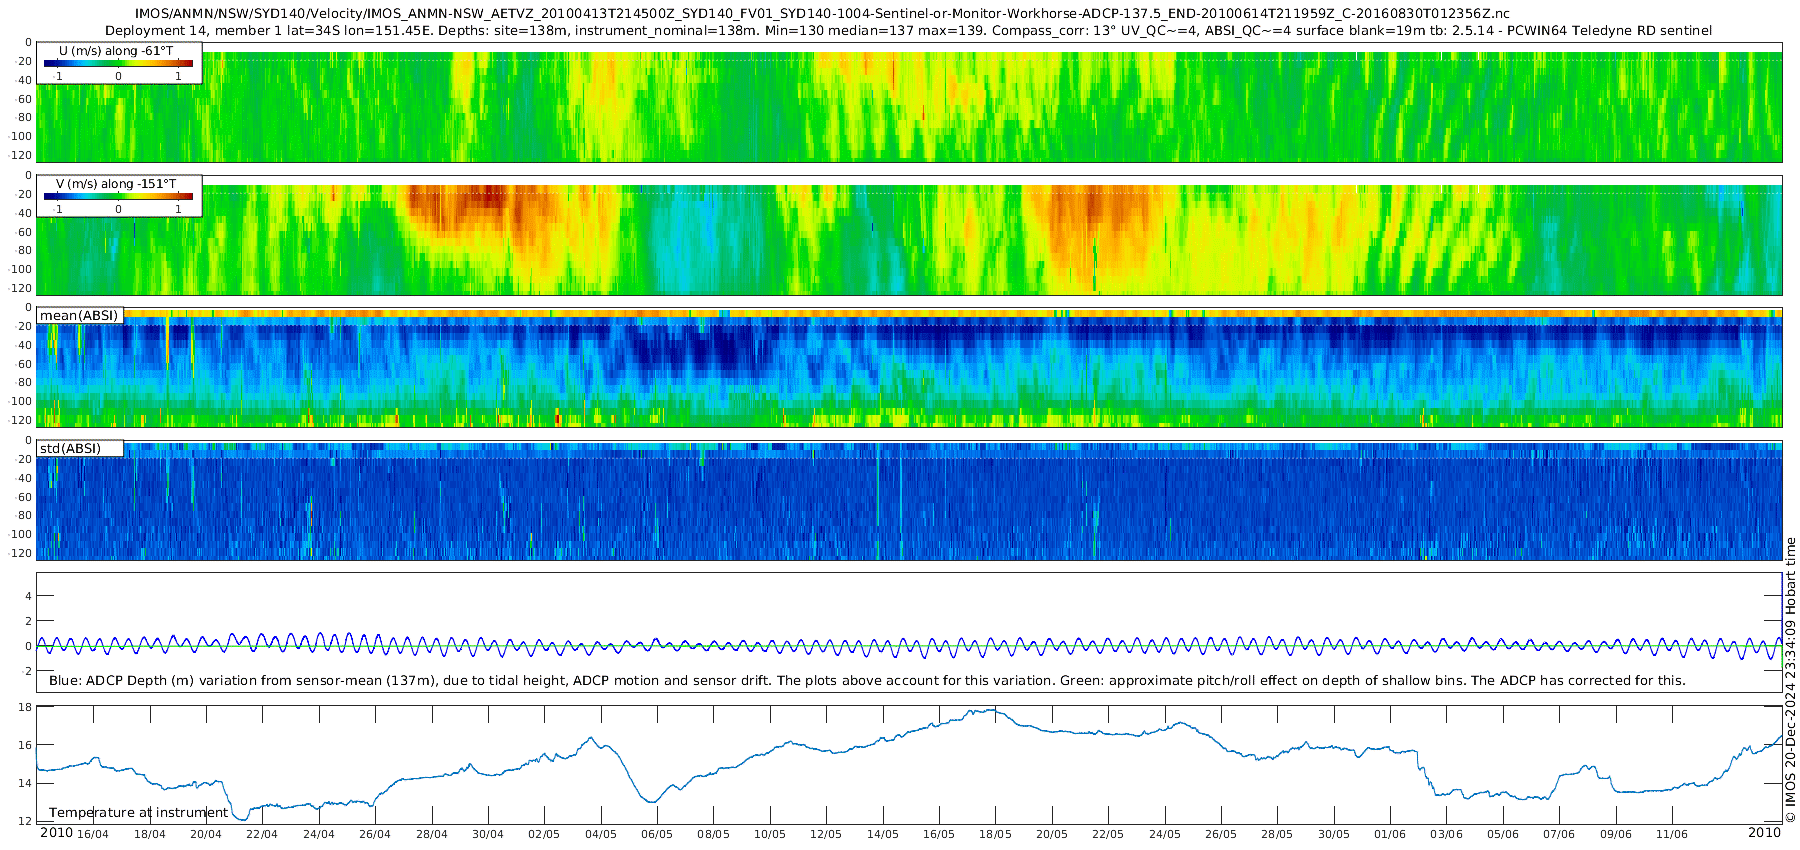
Task: Click the 'Temperature at instrument' label
Action: pyautogui.click(x=139, y=812)
